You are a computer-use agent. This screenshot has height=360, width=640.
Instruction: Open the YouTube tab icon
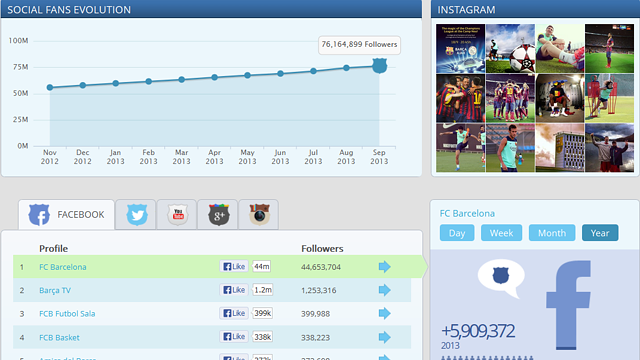178,215
